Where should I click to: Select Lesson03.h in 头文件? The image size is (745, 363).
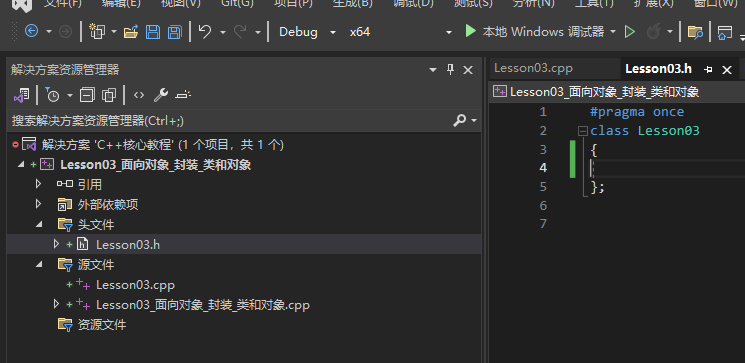point(128,244)
